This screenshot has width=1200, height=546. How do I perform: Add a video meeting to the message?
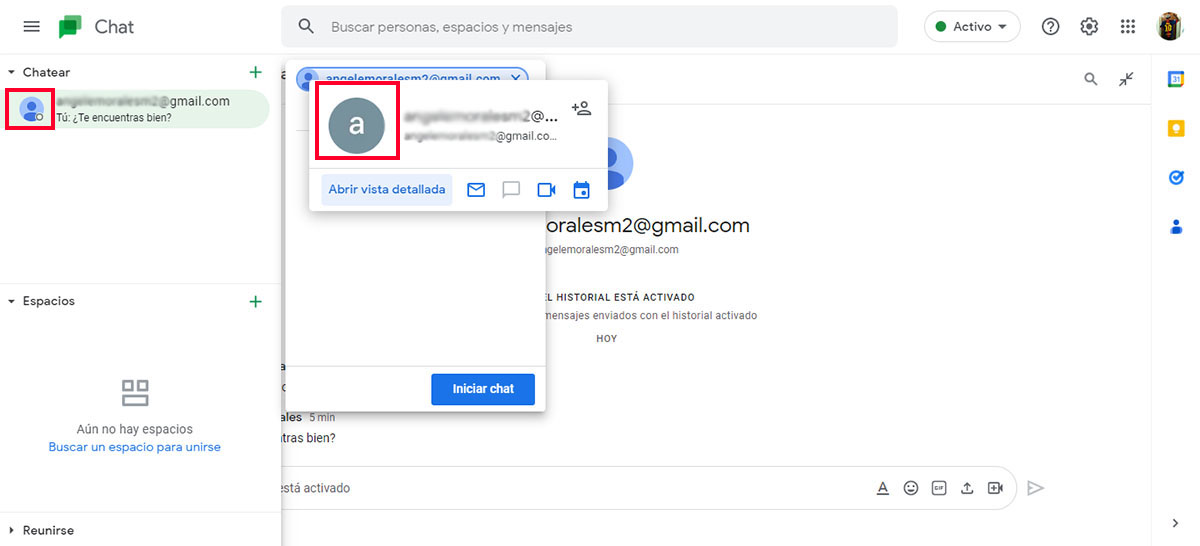coord(995,488)
